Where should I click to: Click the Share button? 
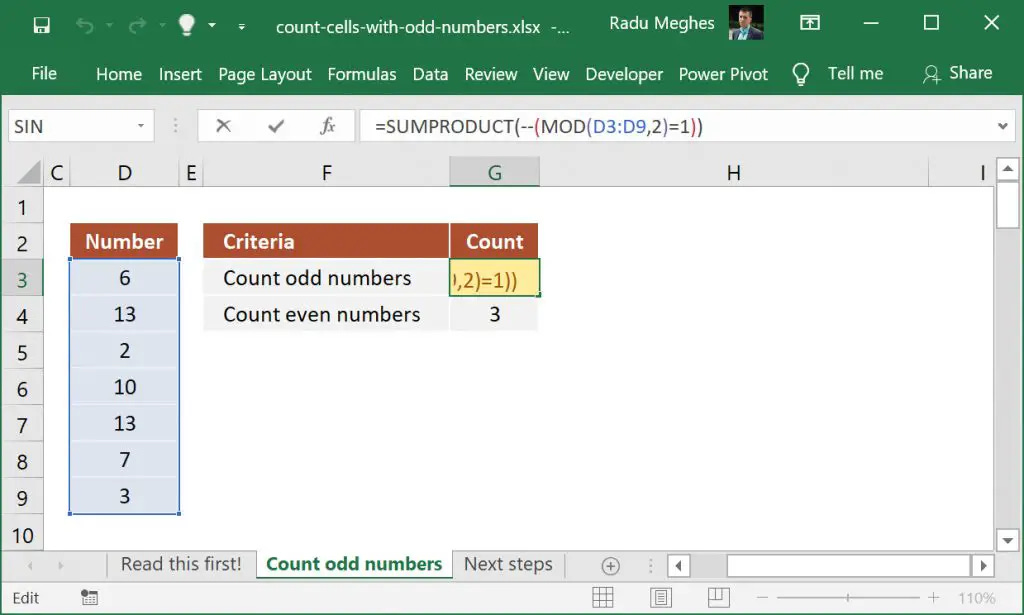click(959, 73)
